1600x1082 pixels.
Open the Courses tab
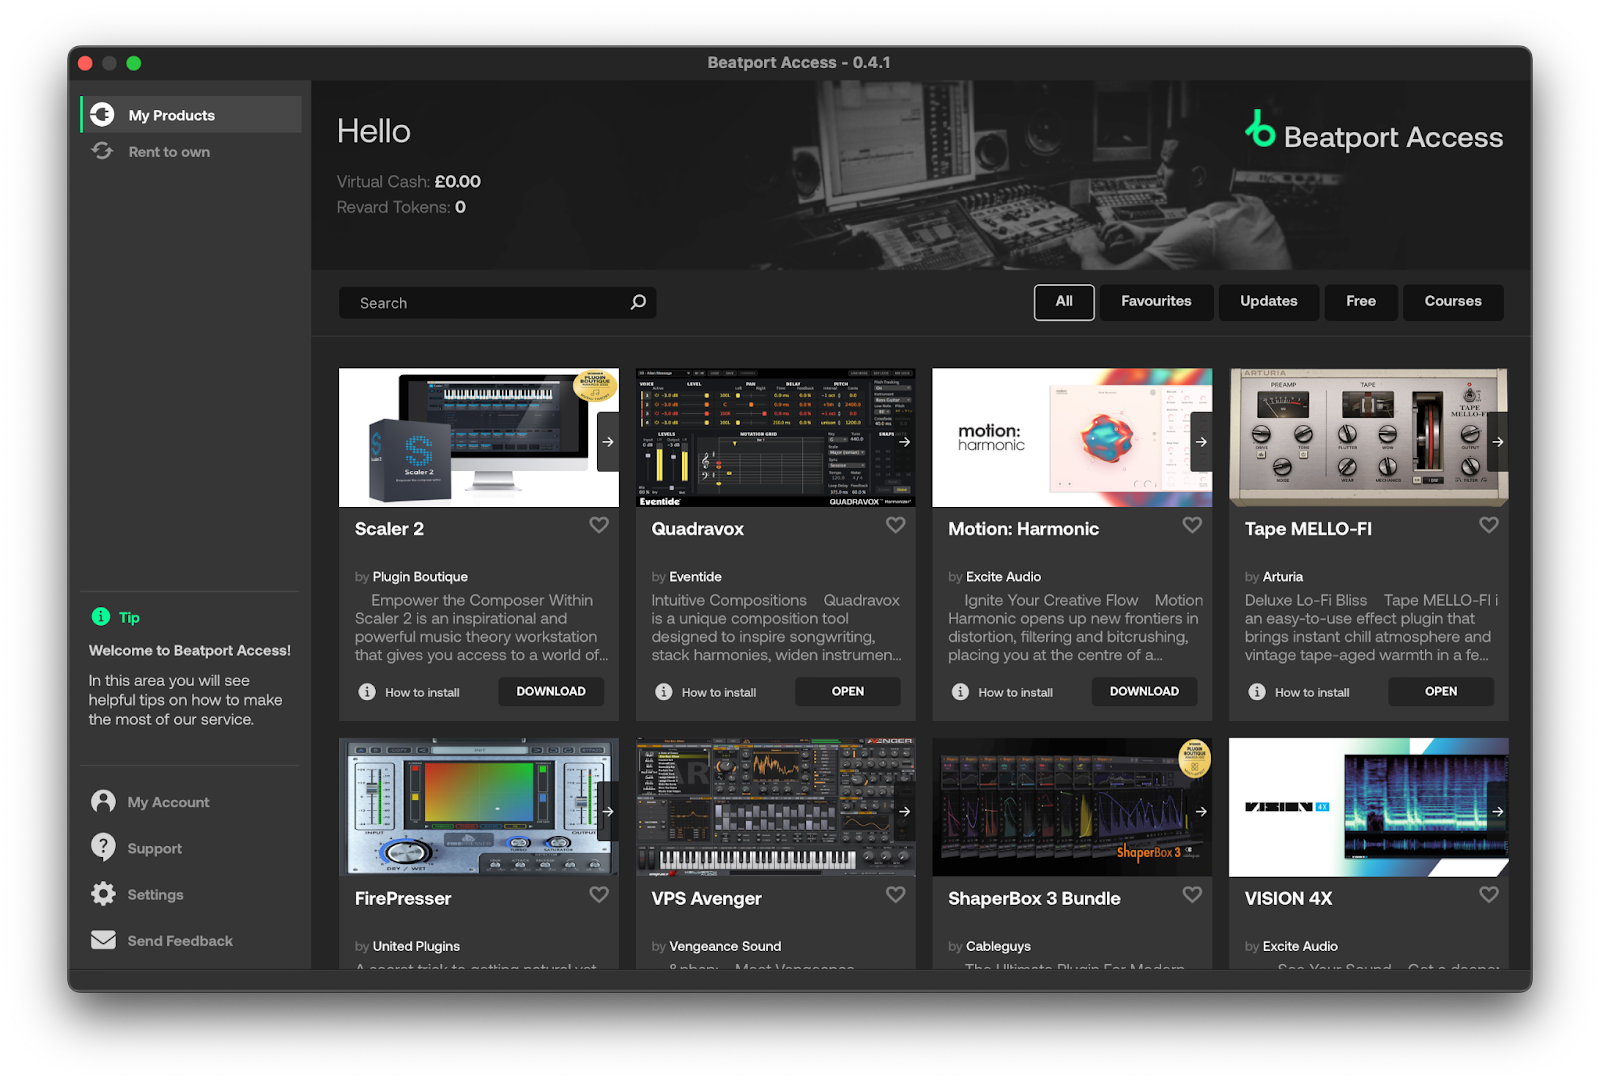1453,302
